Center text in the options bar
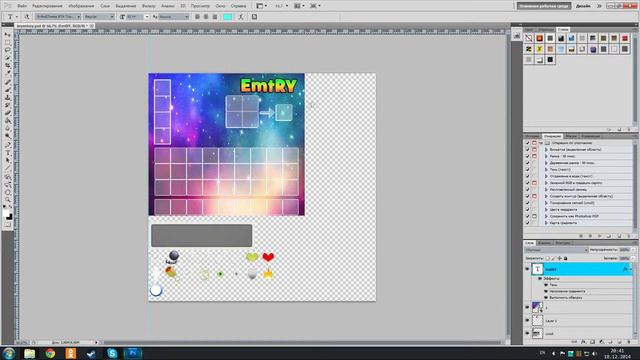Screen dimensions: 640x360 pyautogui.click(x=206, y=17)
